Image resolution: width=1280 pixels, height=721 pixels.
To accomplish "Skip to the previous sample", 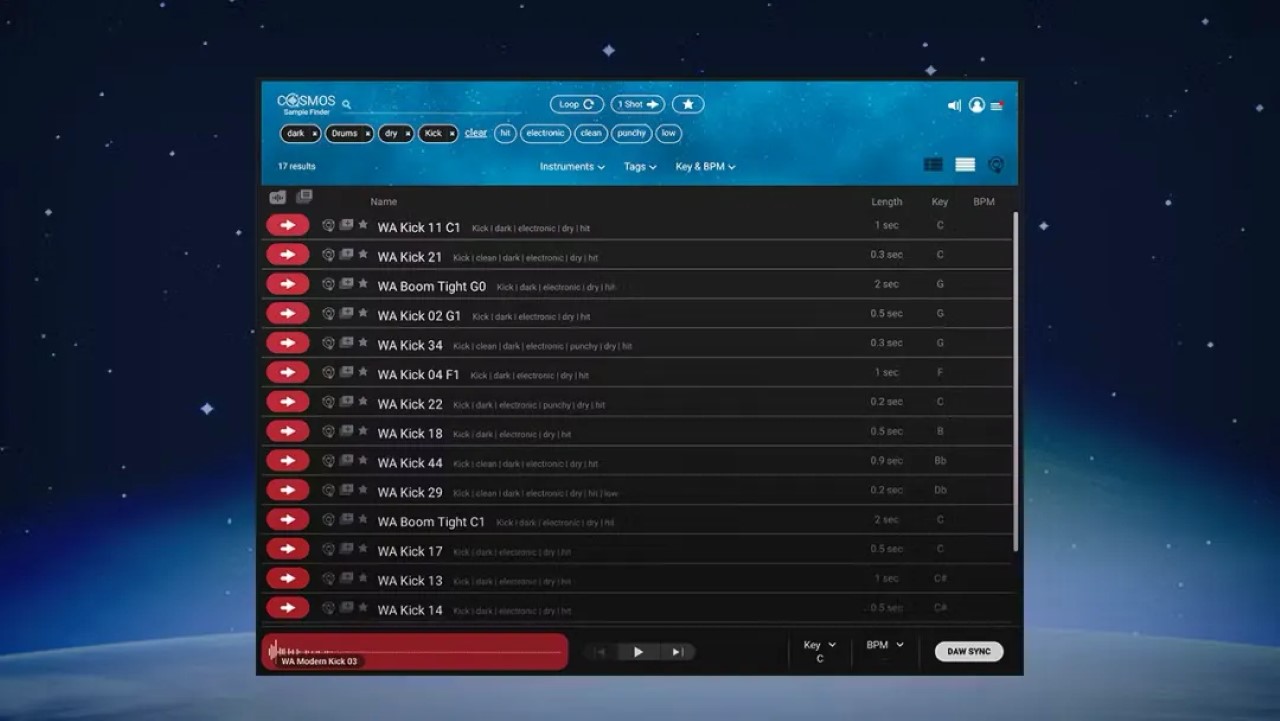I will [x=600, y=652].
